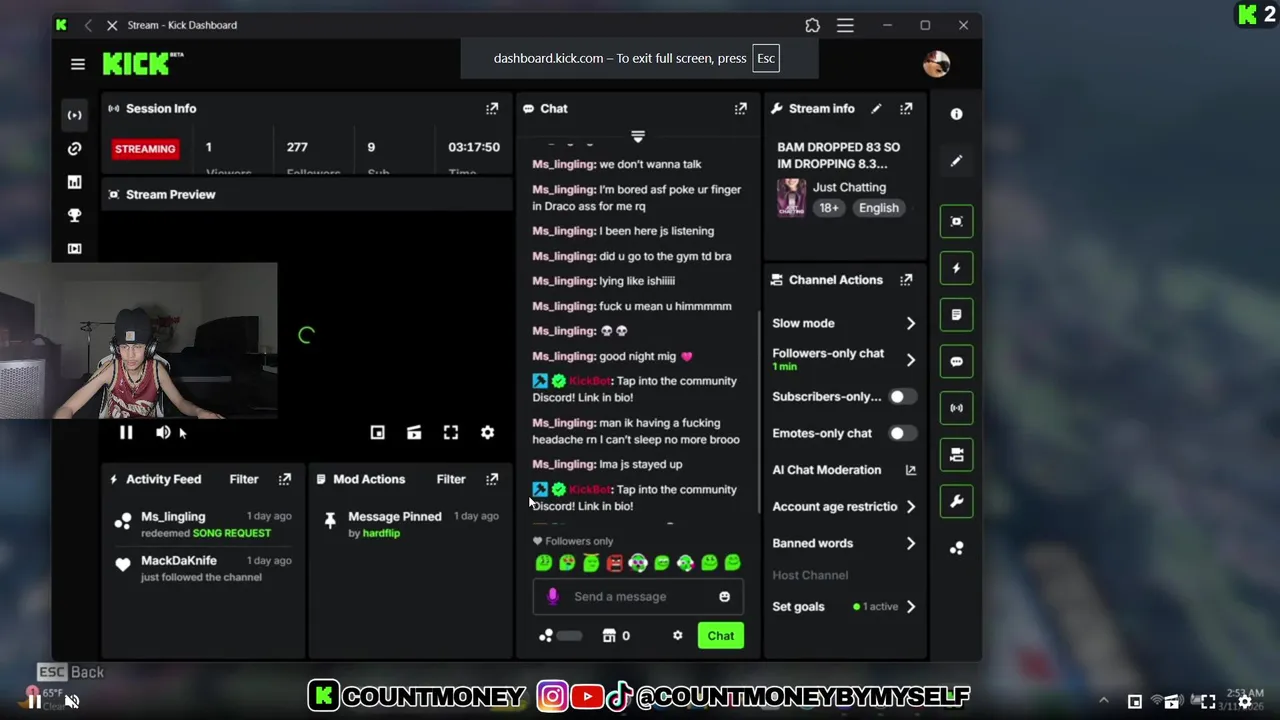
Task: Toggle the channel points switch below chat
Action: point(568,635)
